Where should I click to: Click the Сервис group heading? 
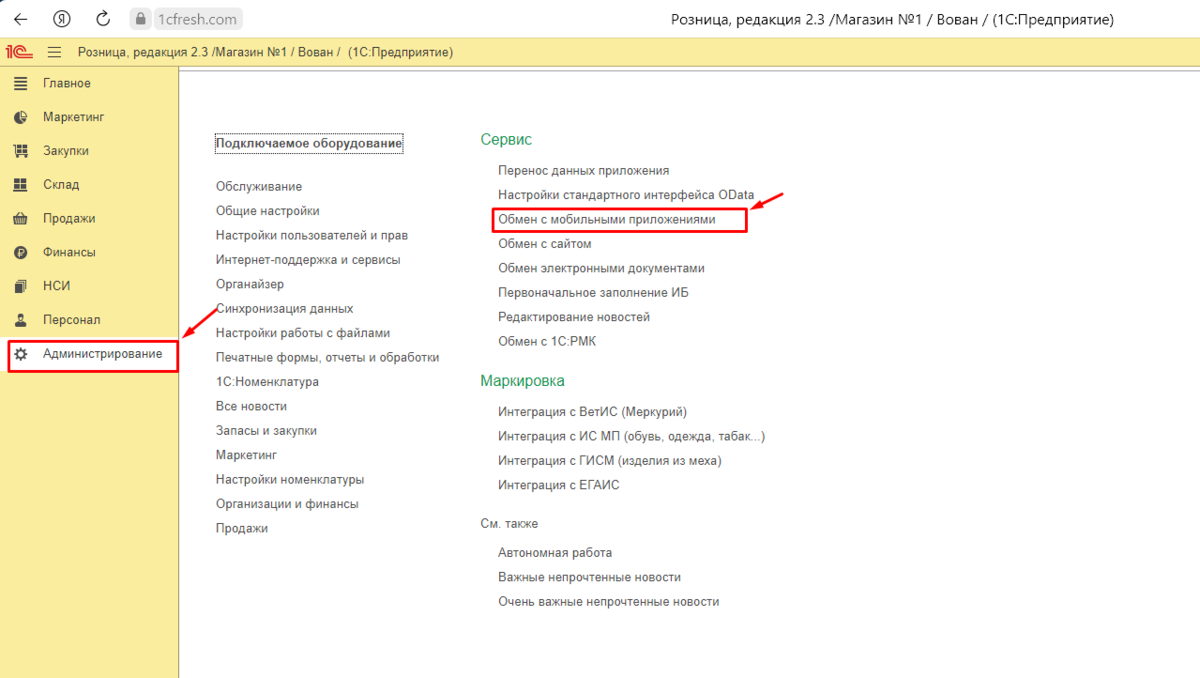point(506,141)
